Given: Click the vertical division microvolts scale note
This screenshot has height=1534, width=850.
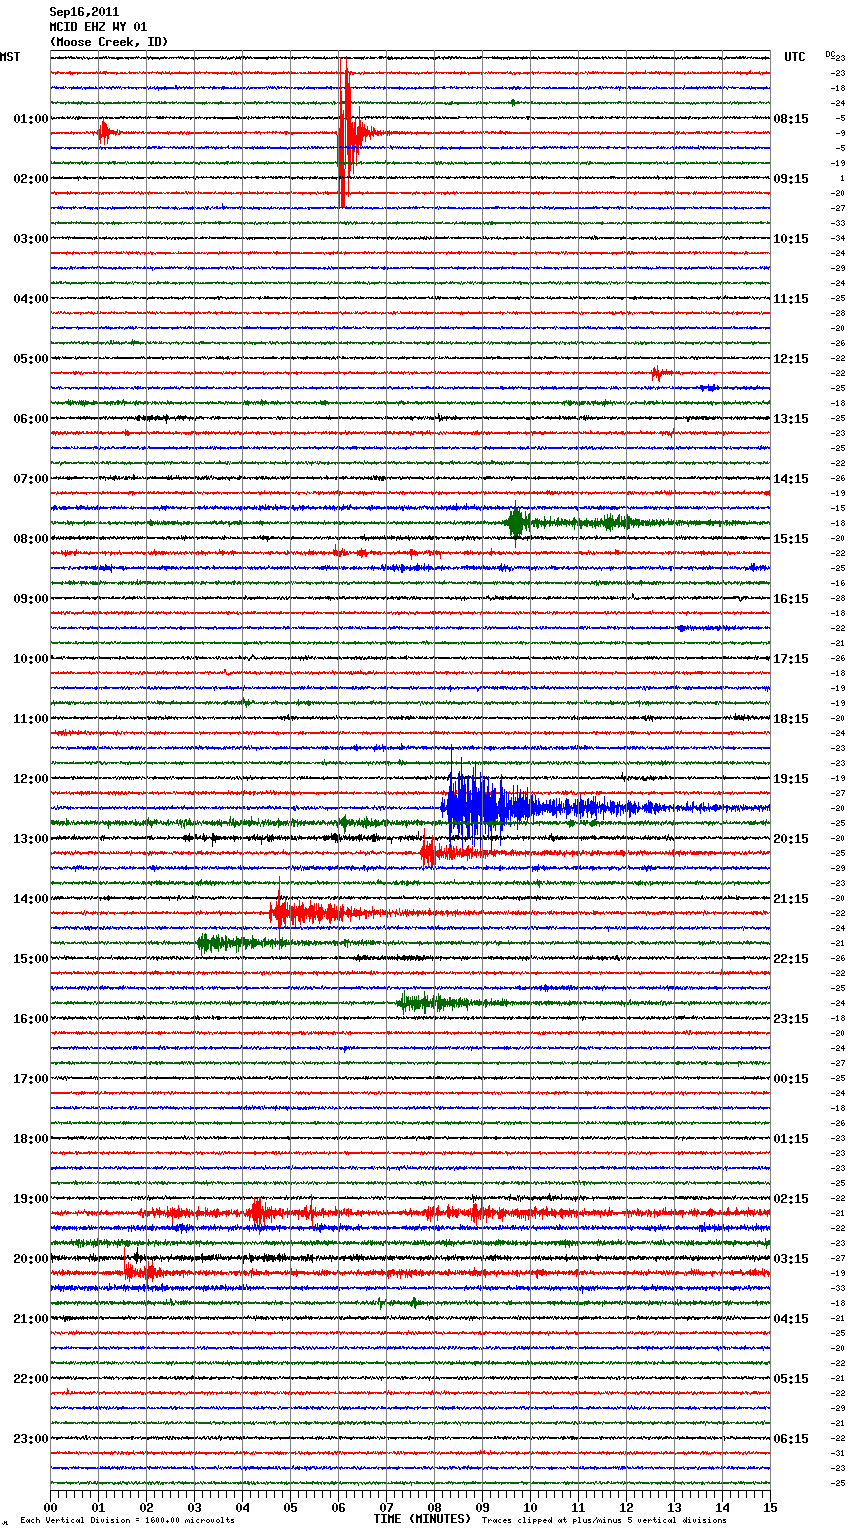Looking at the screenshot, I should pyautogui.click(x=127, y=1520).
